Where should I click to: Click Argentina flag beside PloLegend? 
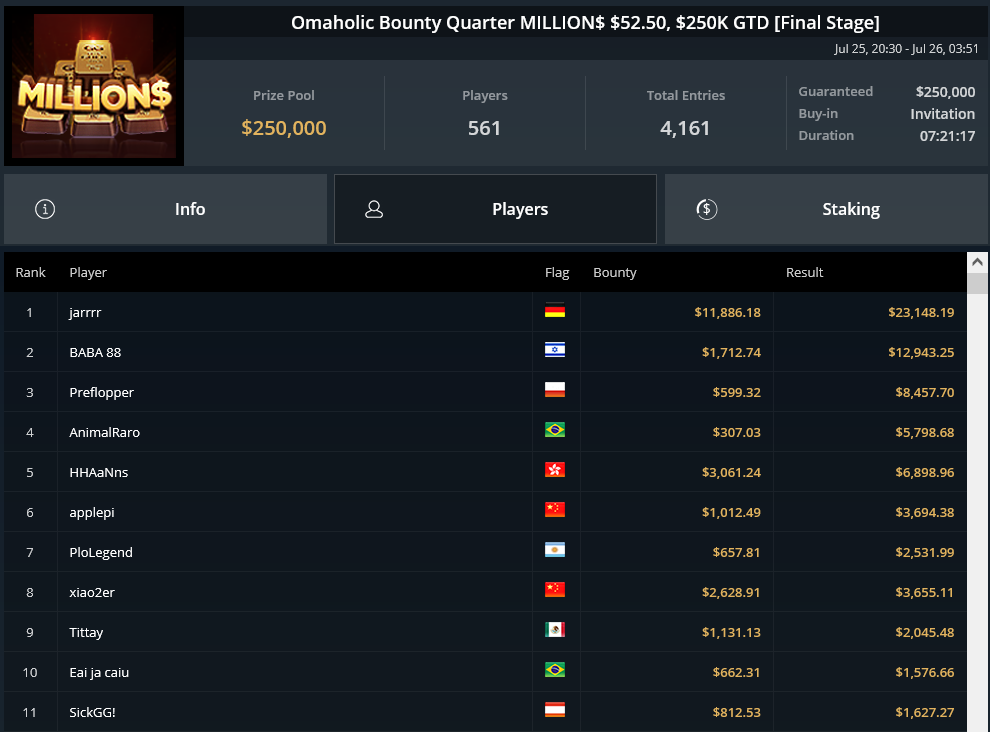555,550
